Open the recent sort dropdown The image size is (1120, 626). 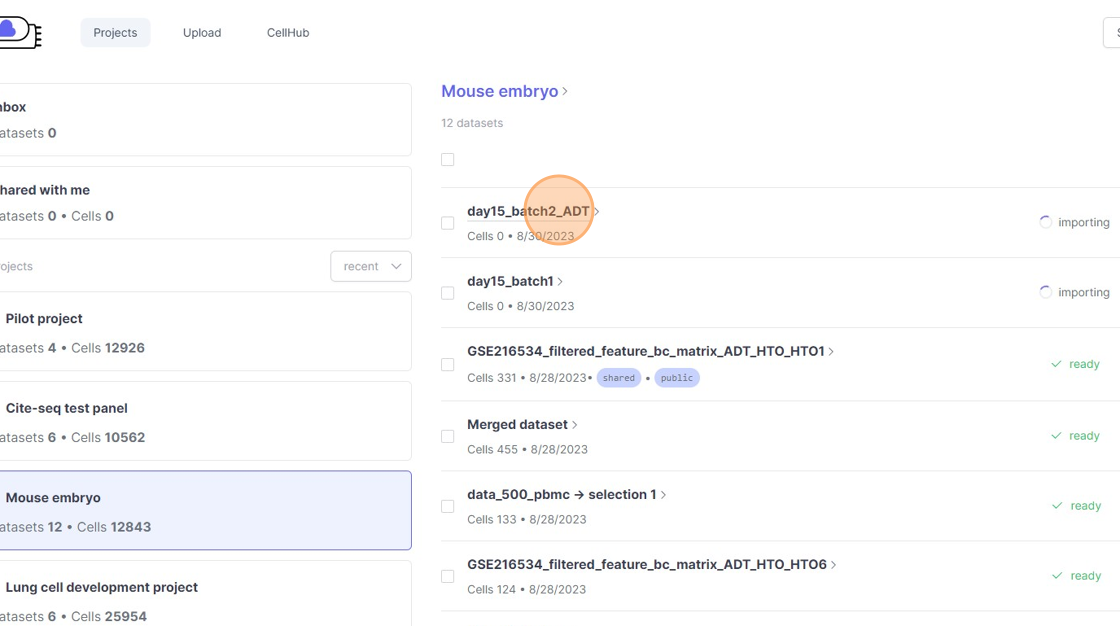370,266
